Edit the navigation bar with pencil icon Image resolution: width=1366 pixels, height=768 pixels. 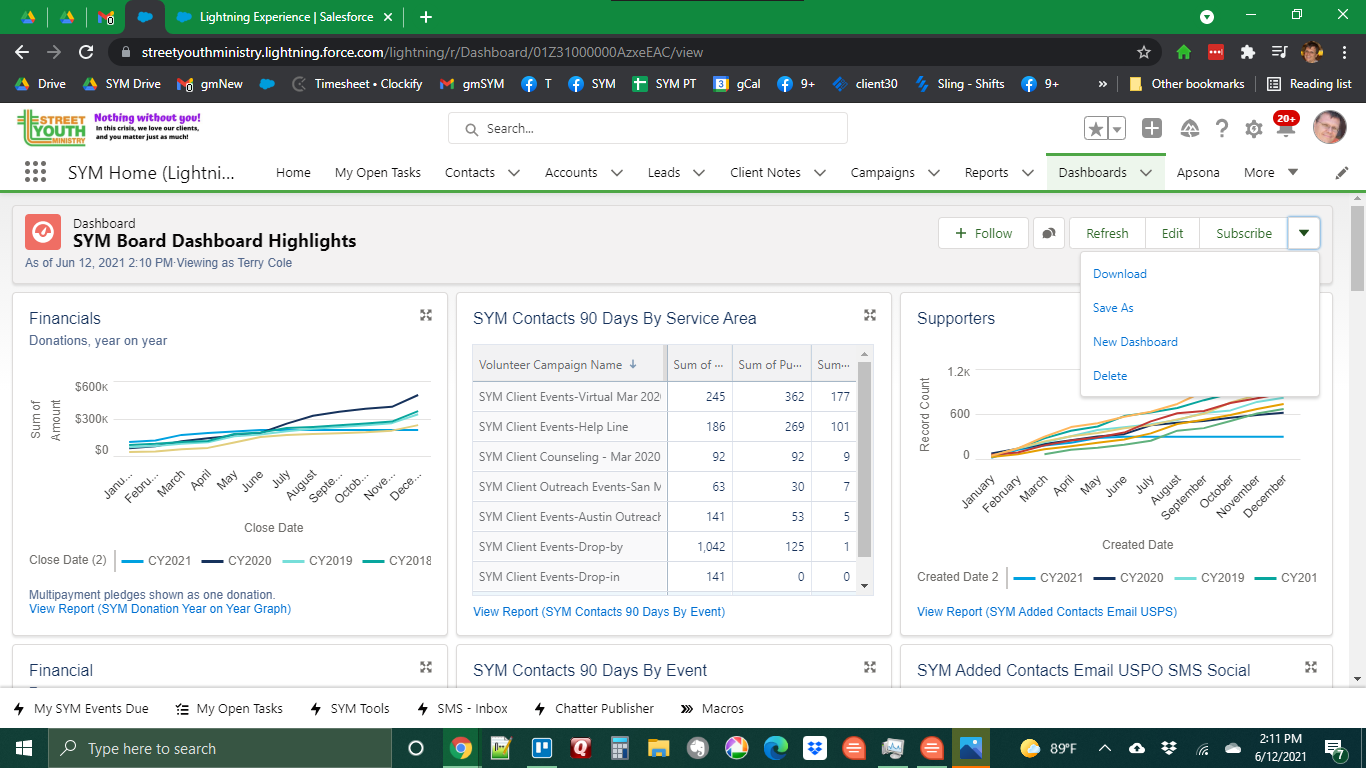(x=1342, y=172)
